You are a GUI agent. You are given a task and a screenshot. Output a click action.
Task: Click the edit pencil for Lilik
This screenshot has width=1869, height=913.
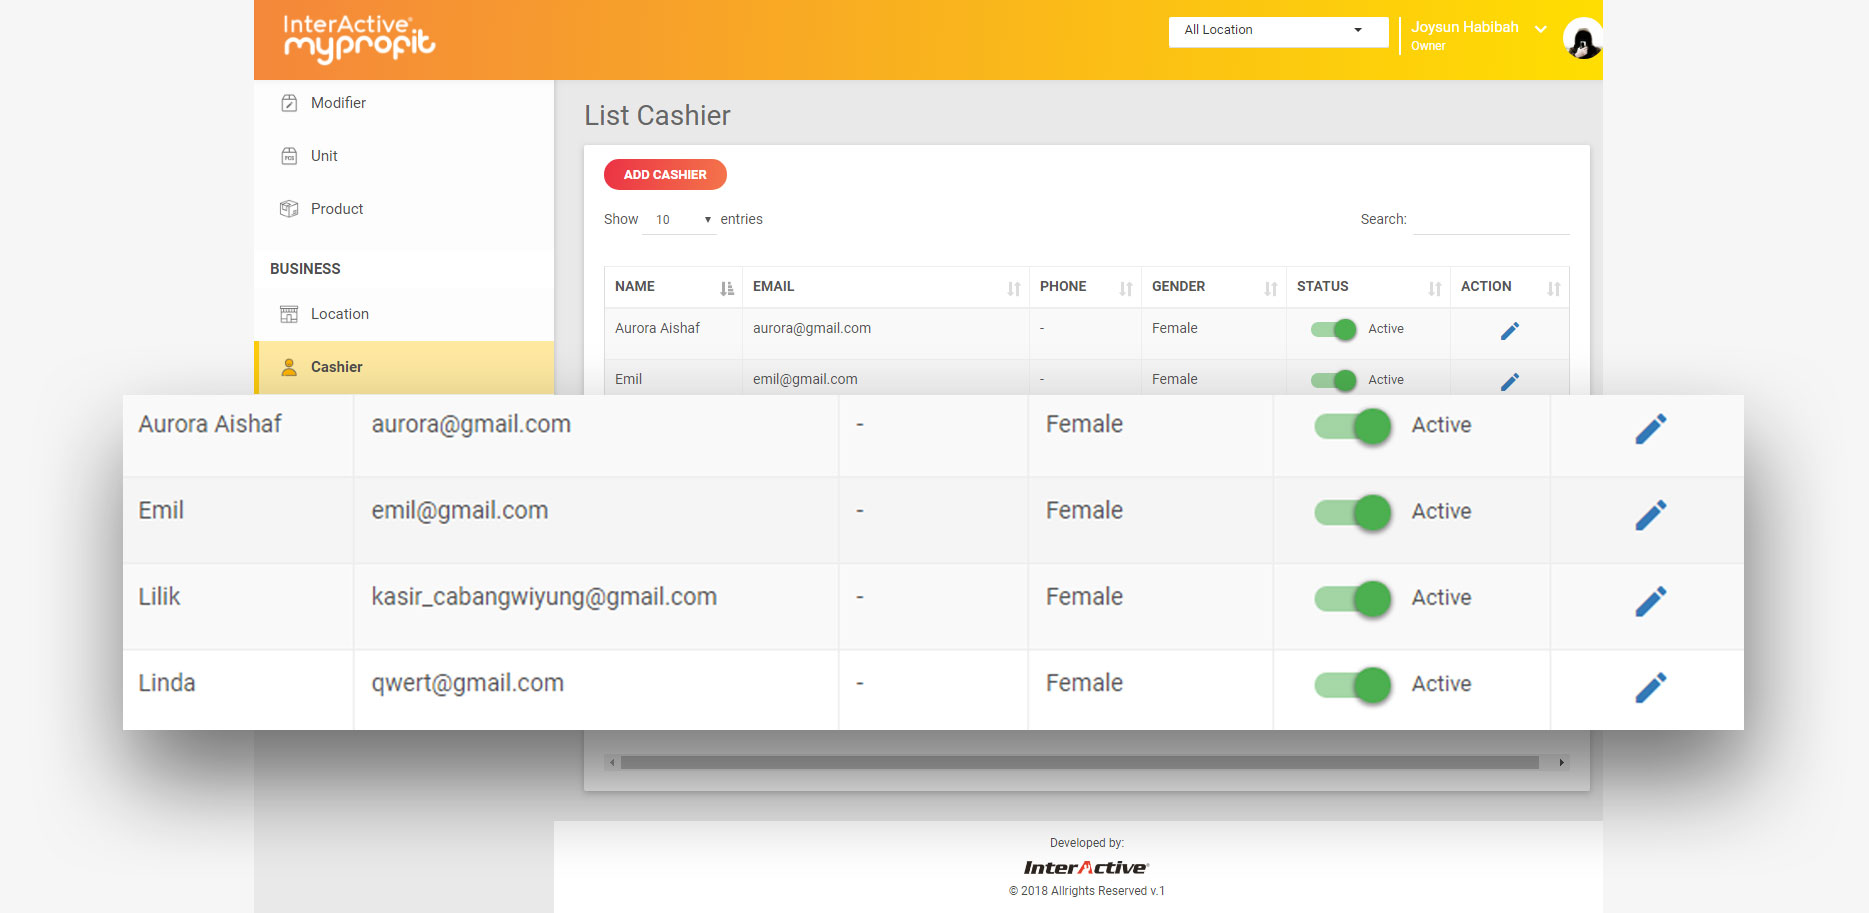[x=1650, y=601]
